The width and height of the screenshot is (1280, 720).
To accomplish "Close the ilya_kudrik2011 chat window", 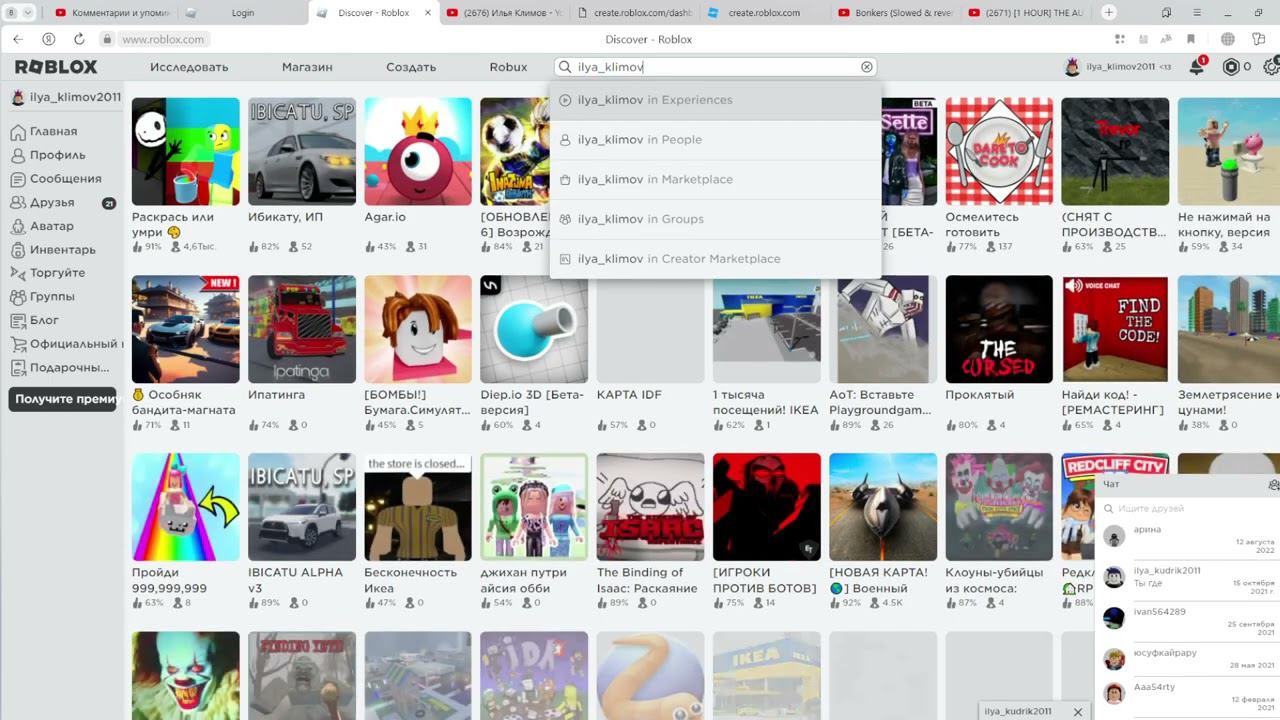I will [x=1078, y=712].
